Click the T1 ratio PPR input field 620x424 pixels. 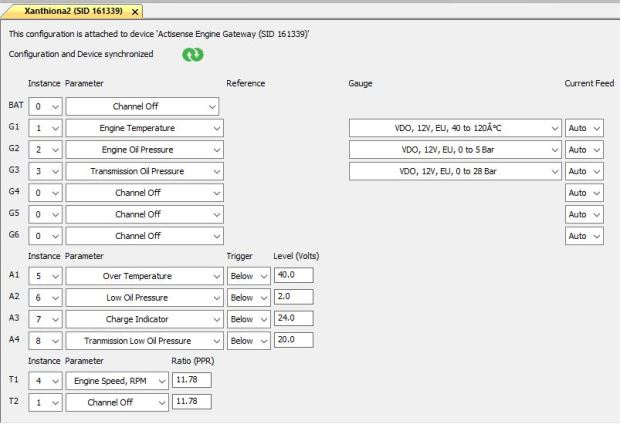(191, 380)
